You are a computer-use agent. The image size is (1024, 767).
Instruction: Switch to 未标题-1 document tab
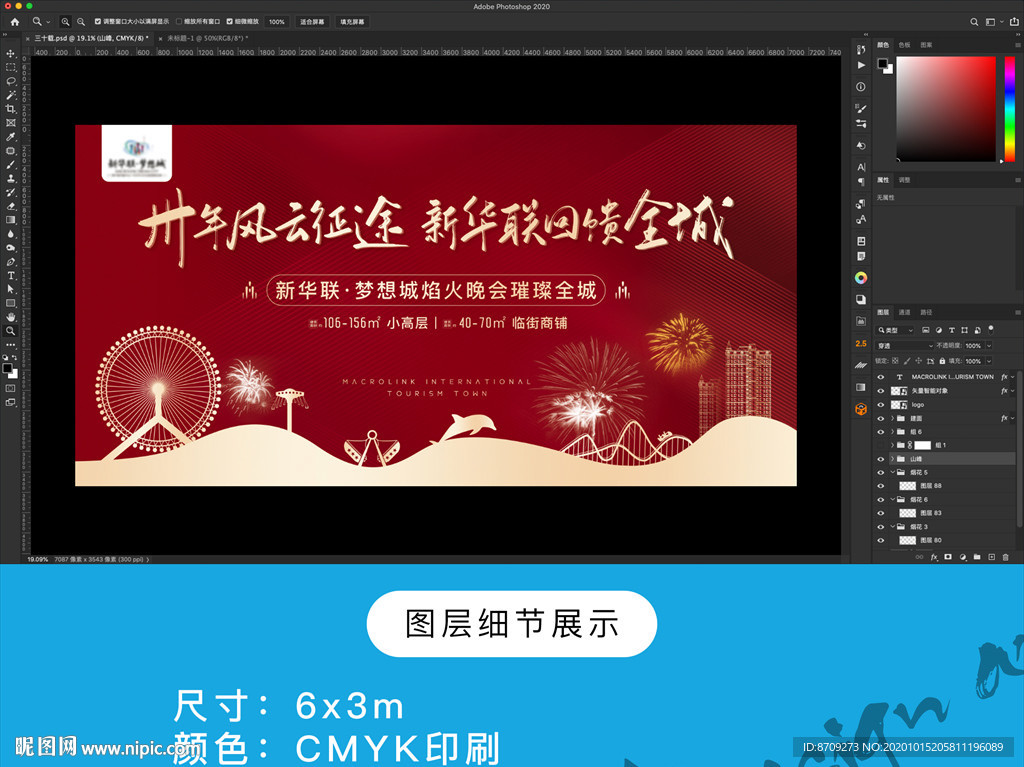[x=208, y=38]
